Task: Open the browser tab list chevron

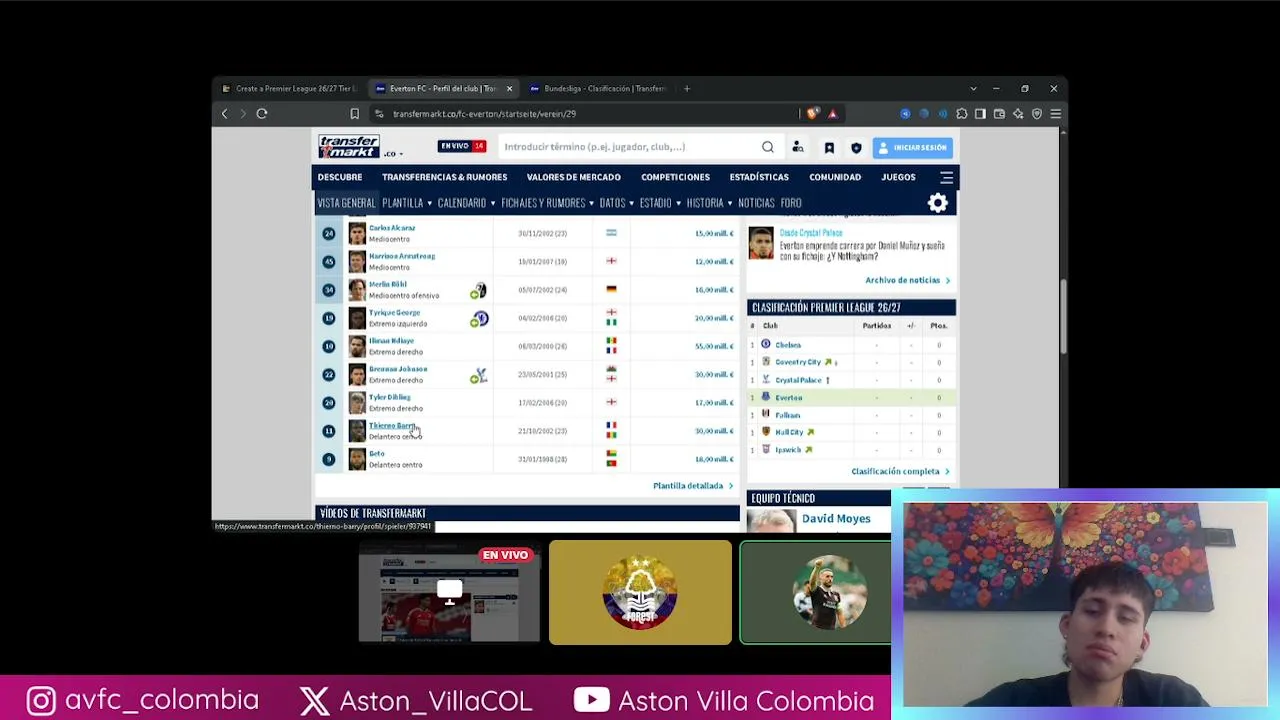Action: 973,89
